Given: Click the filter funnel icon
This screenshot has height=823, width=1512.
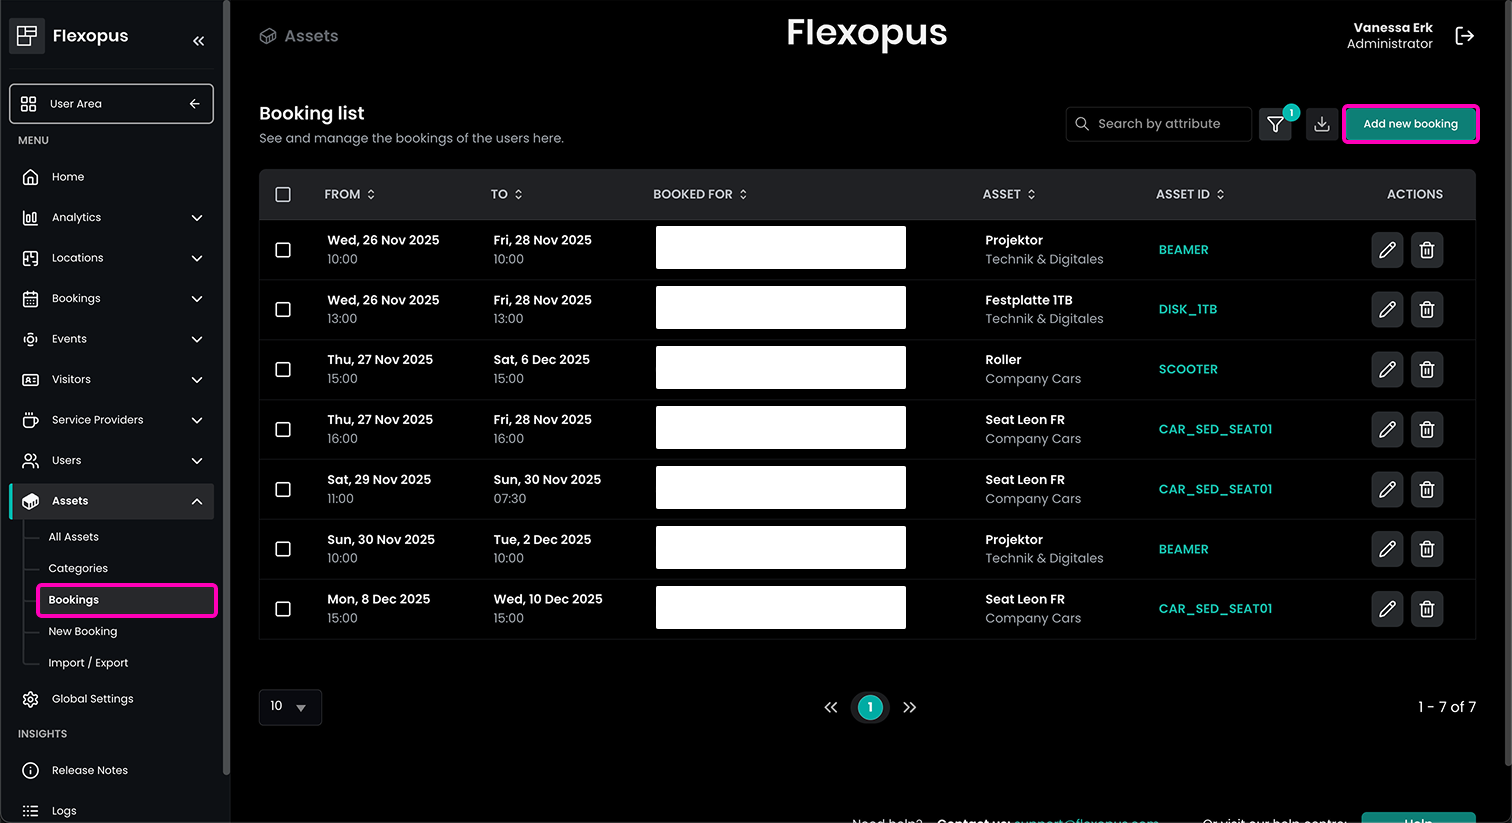Looking at the screenshot, I should tap(1275, 124).
